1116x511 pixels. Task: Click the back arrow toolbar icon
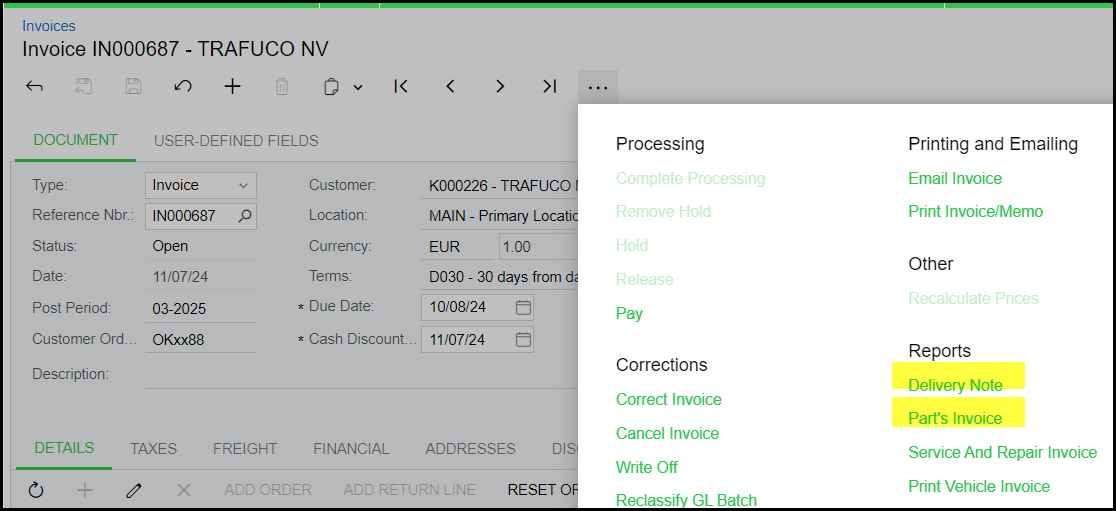[x=34, y=87]
